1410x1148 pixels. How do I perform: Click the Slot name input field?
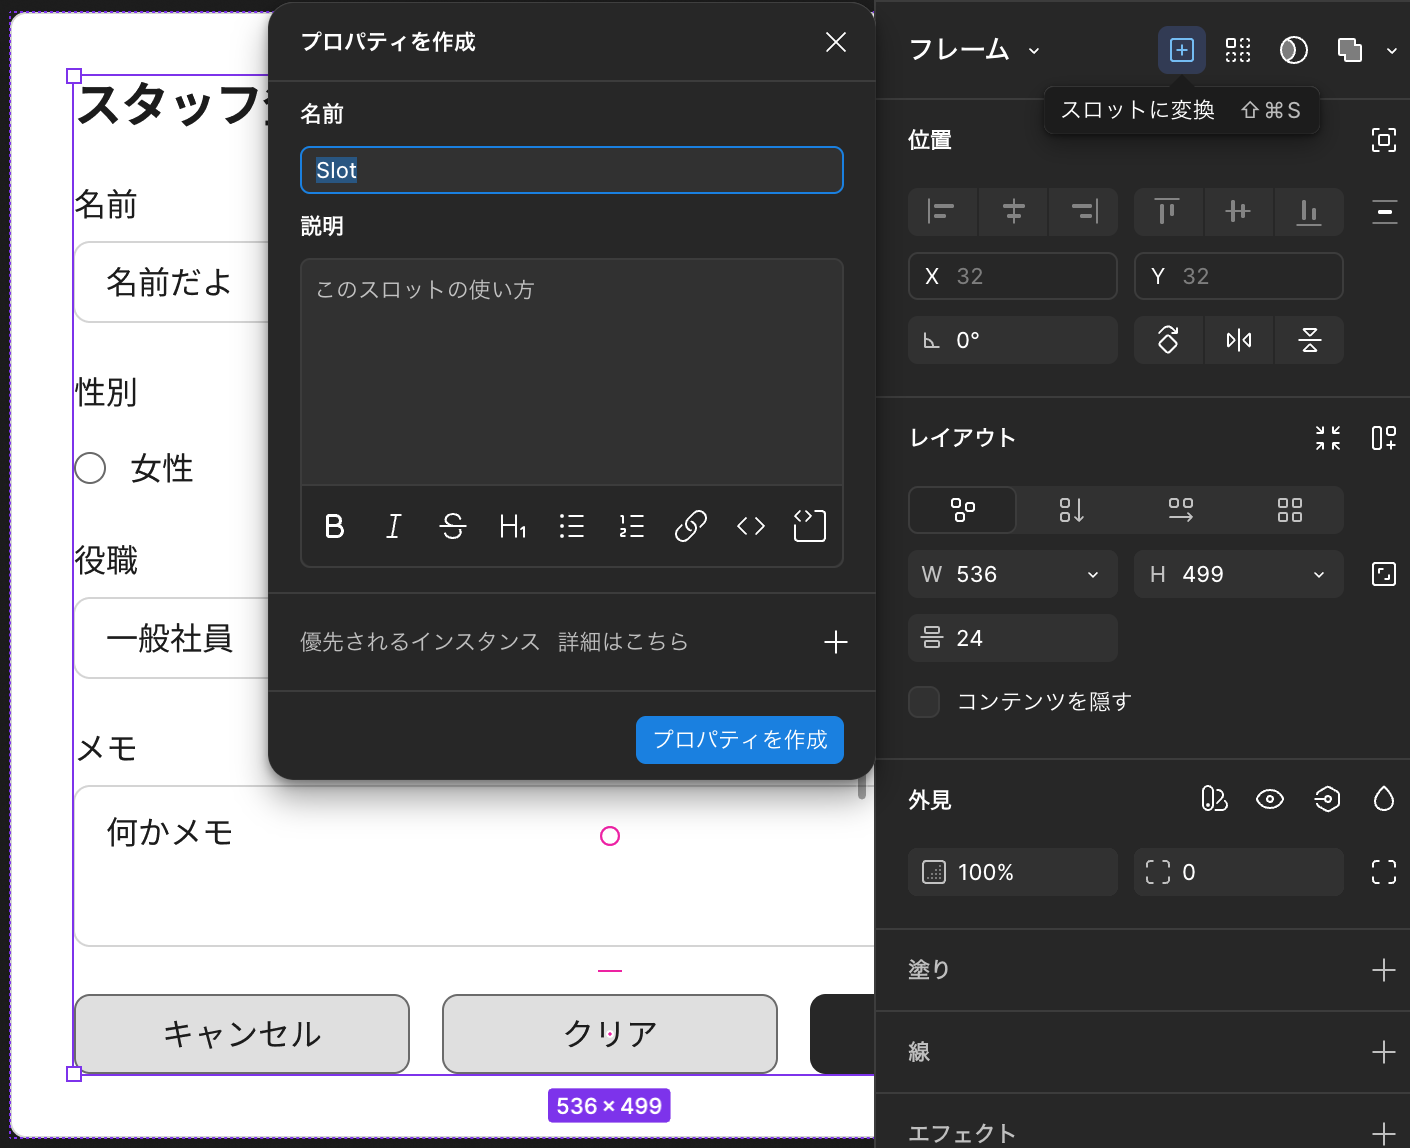coord(571,171)
